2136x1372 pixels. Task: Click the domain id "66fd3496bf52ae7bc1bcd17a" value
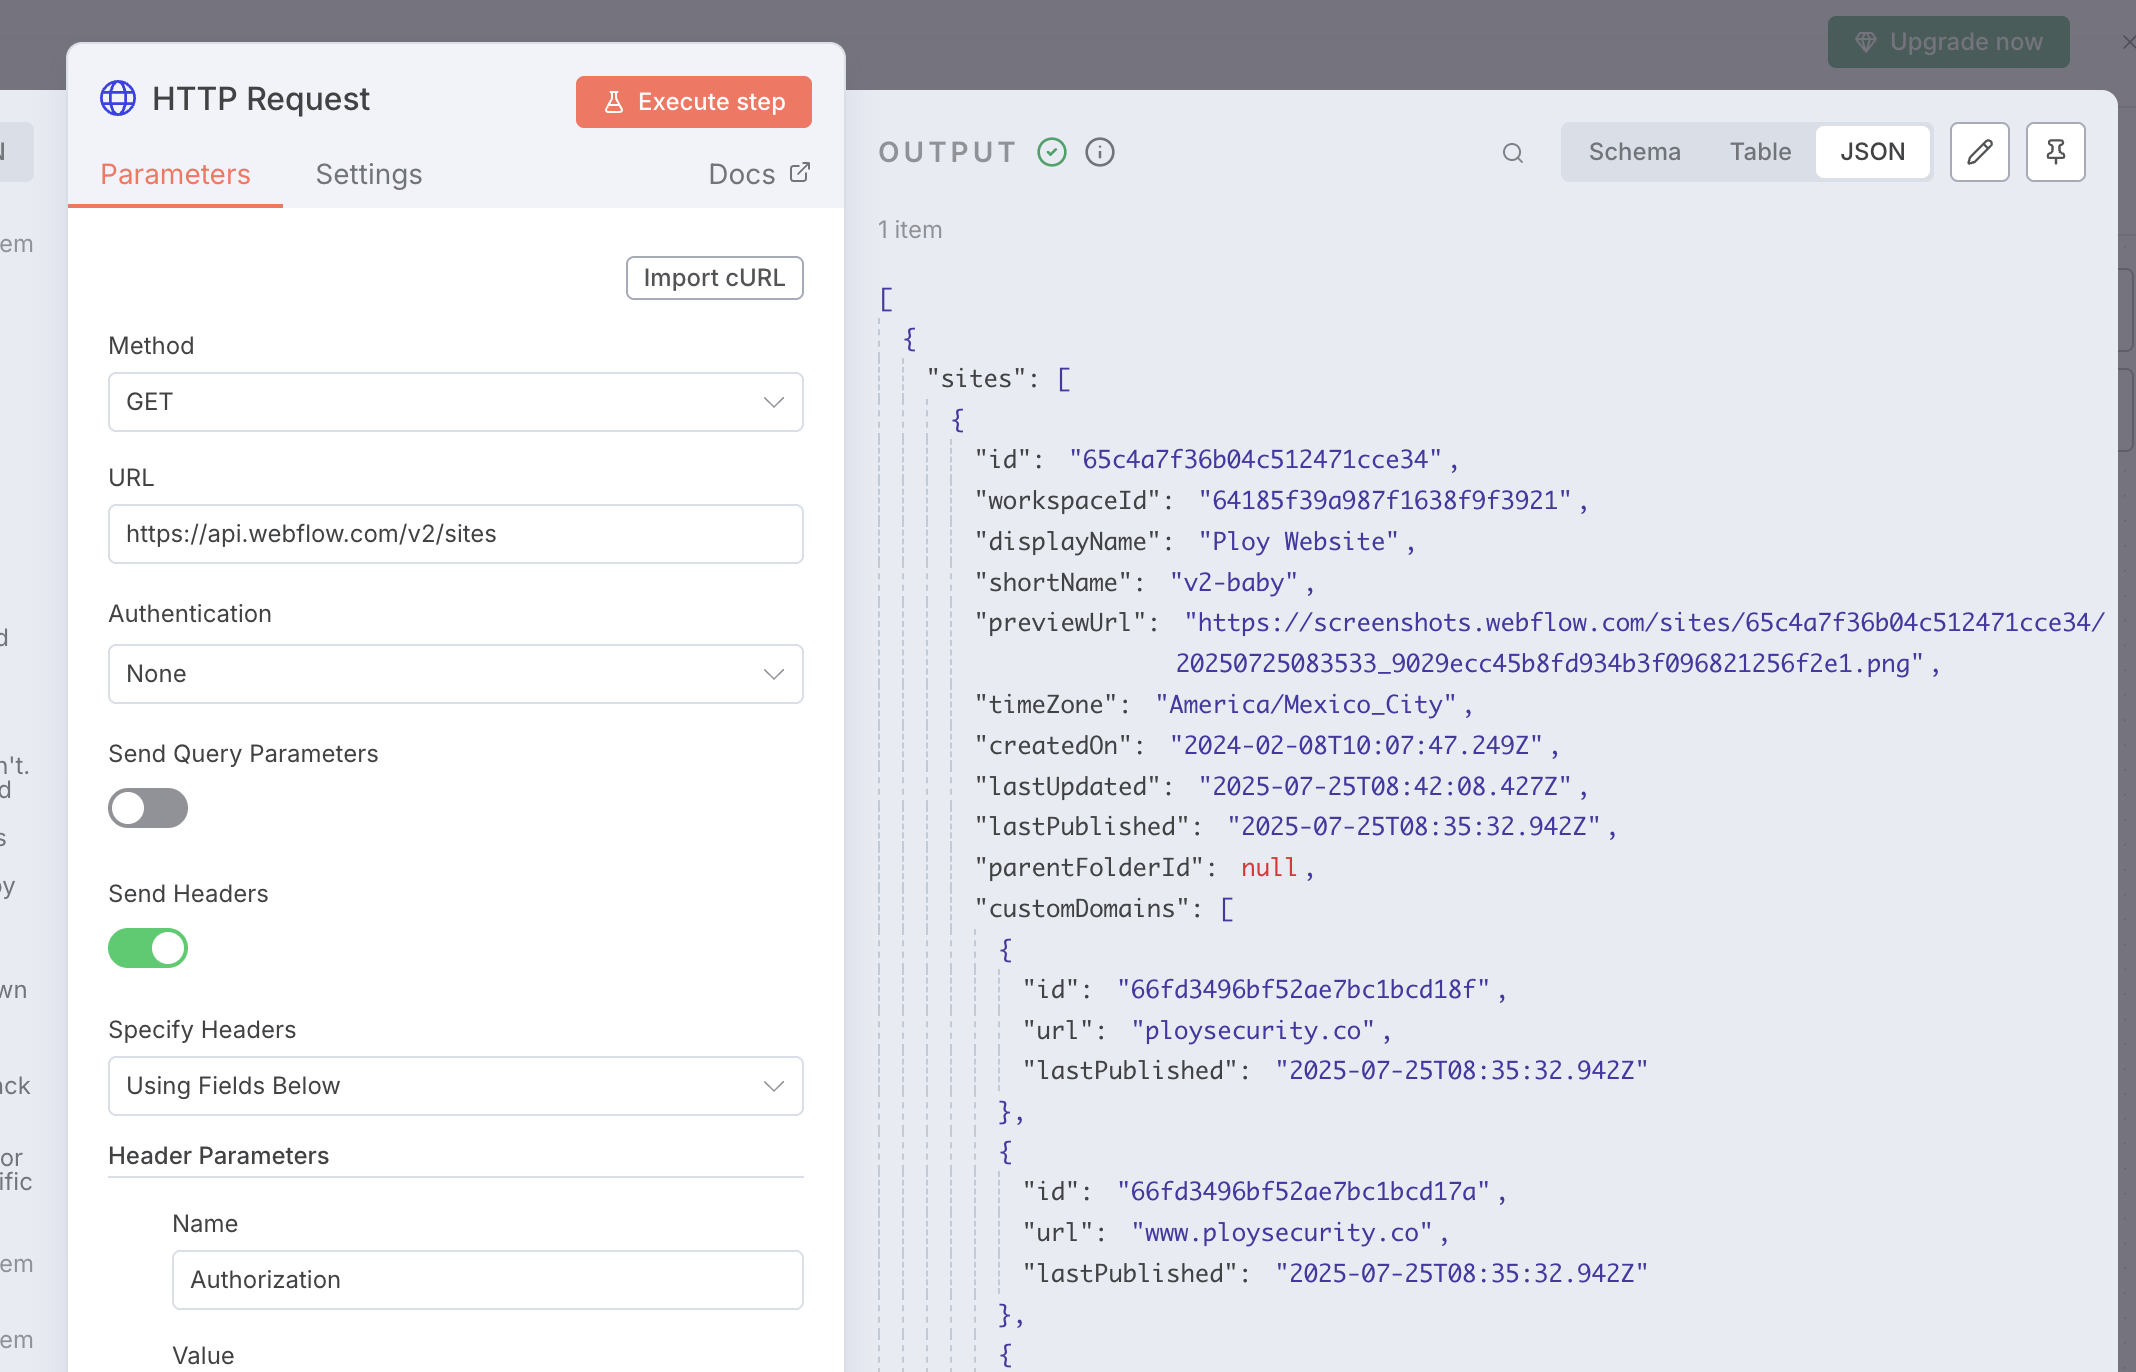click(1304, 1192)
